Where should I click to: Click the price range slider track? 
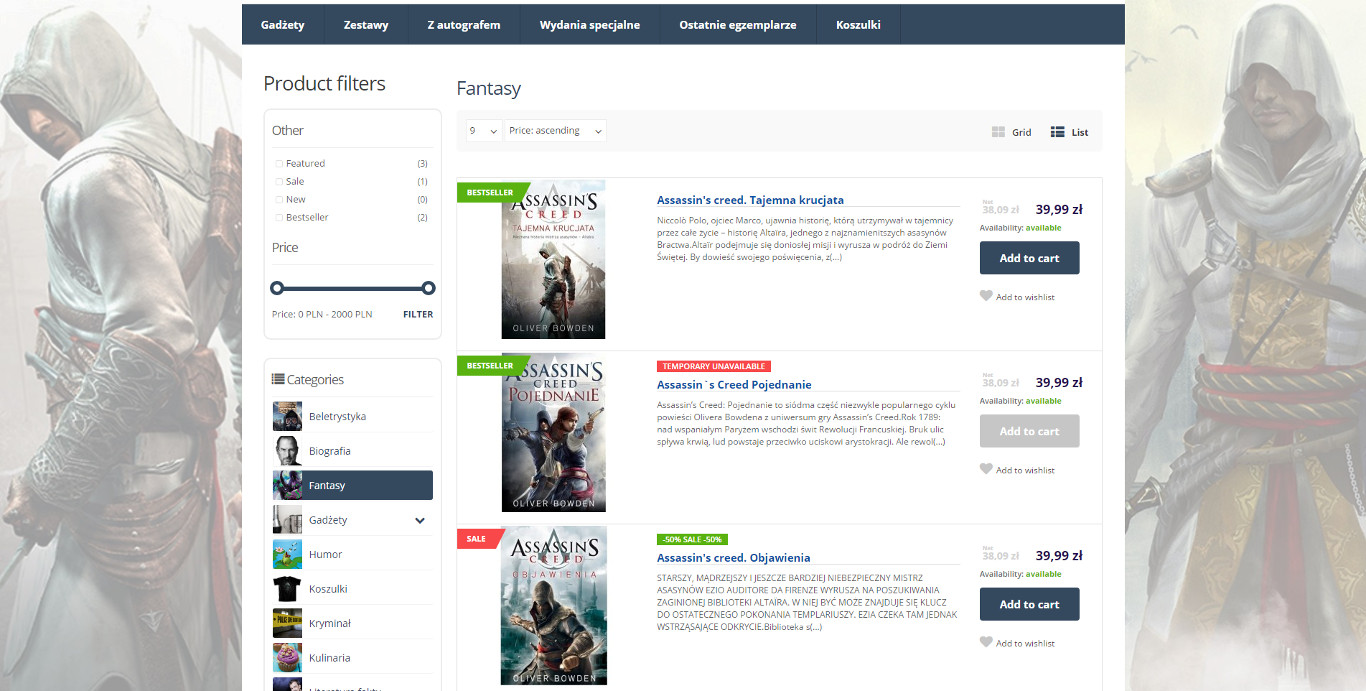353,288
